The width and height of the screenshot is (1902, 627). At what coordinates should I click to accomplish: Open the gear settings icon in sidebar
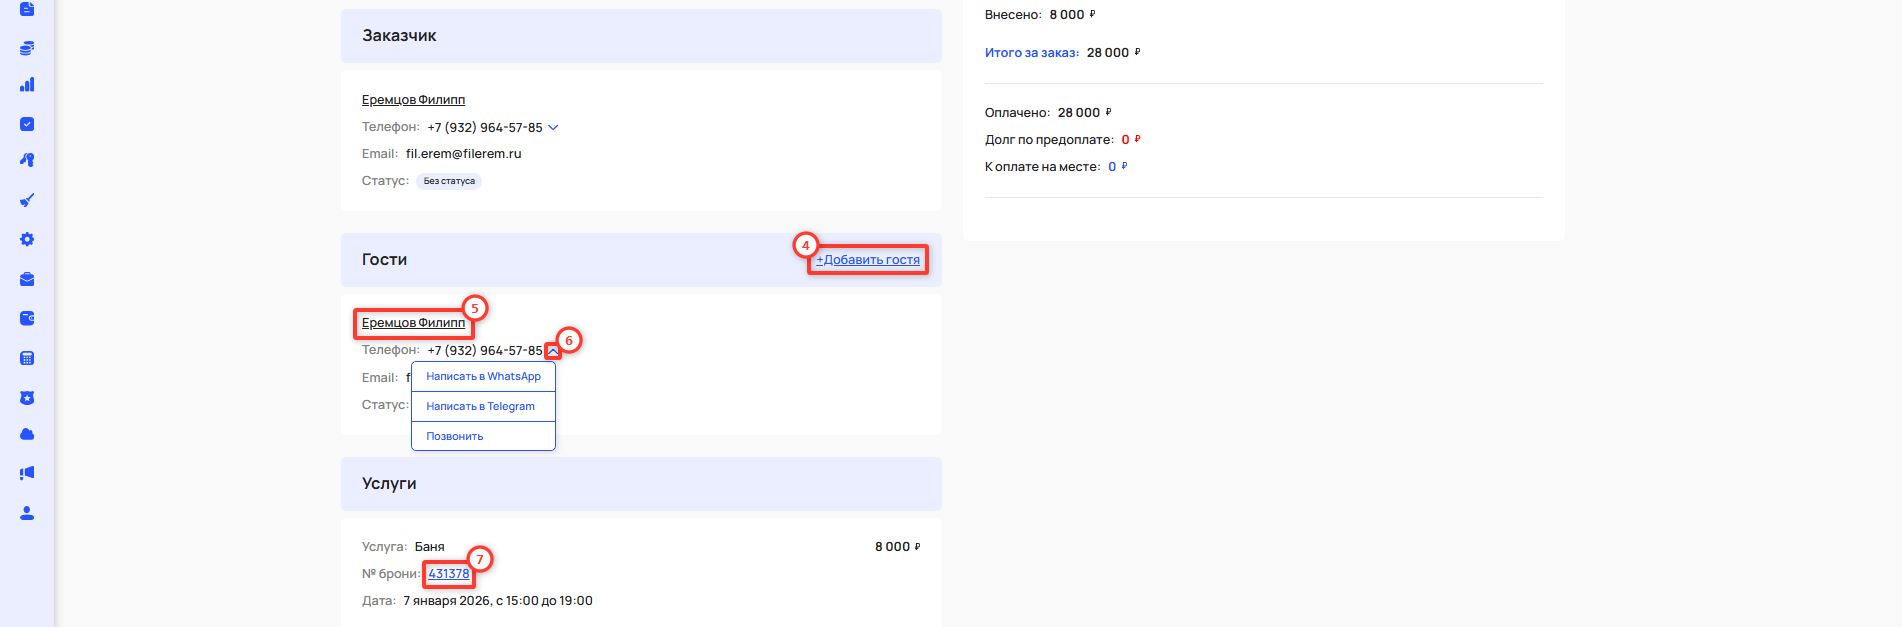(x=27, y=240)
